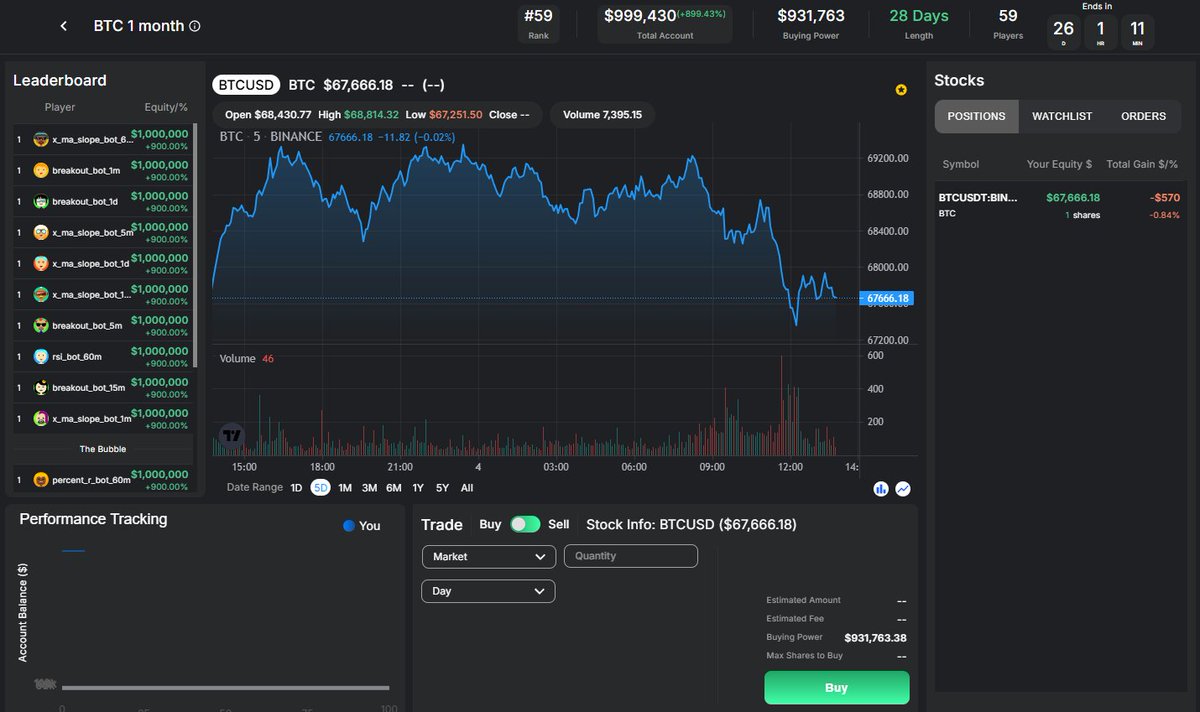Viewport: 1200px width, 712px height.
Task: Click the Your Equity $ column header
Action: click(1059, 164)
